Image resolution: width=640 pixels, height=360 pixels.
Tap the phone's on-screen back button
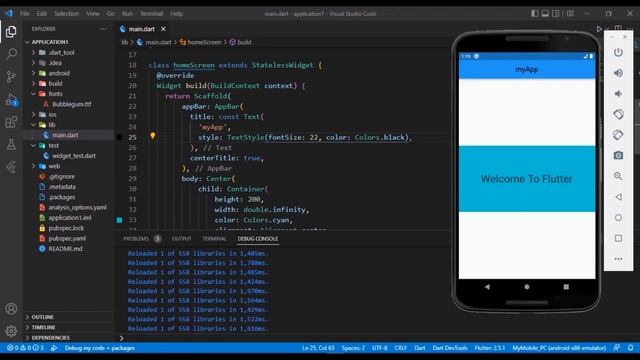[x=487, y=287]
